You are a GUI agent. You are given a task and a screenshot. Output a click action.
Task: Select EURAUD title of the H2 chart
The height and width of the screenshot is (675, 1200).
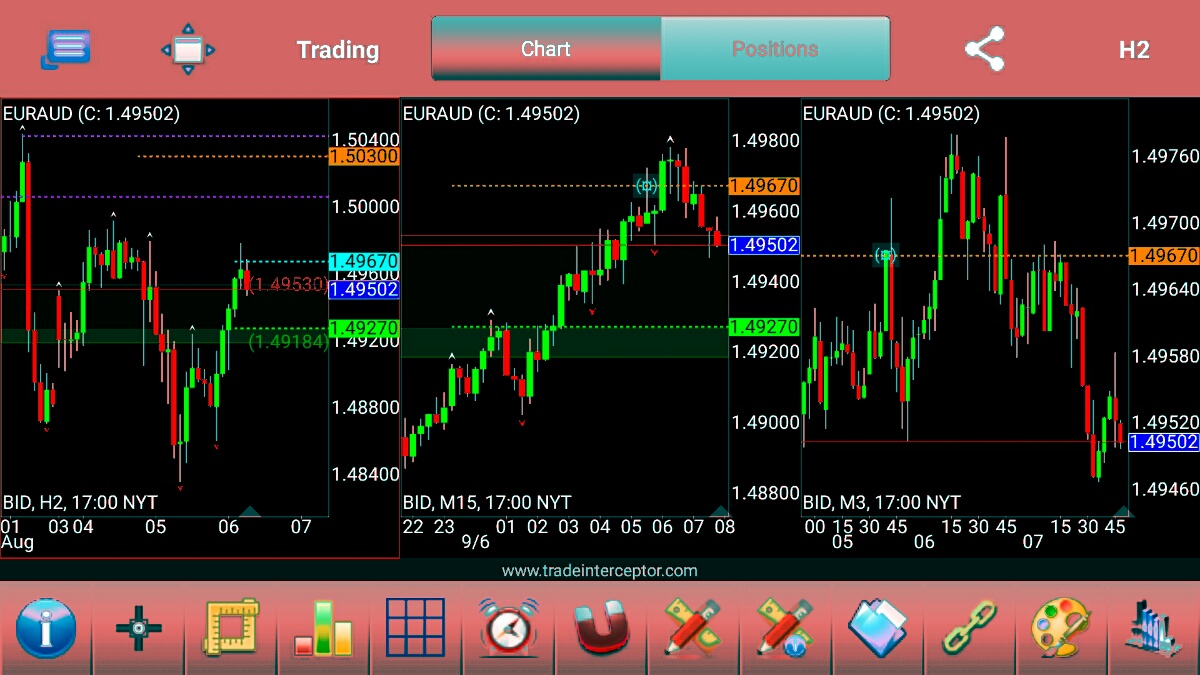coord(91,114)
